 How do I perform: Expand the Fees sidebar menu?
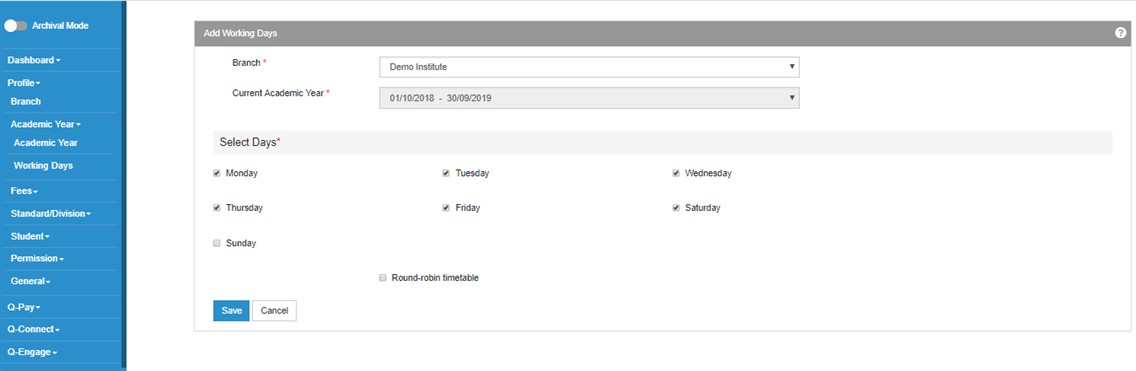pos(24,191)
